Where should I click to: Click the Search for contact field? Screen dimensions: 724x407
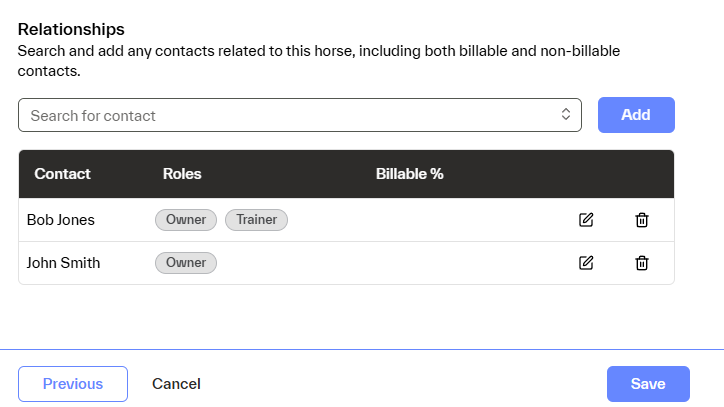pos(290,115)
